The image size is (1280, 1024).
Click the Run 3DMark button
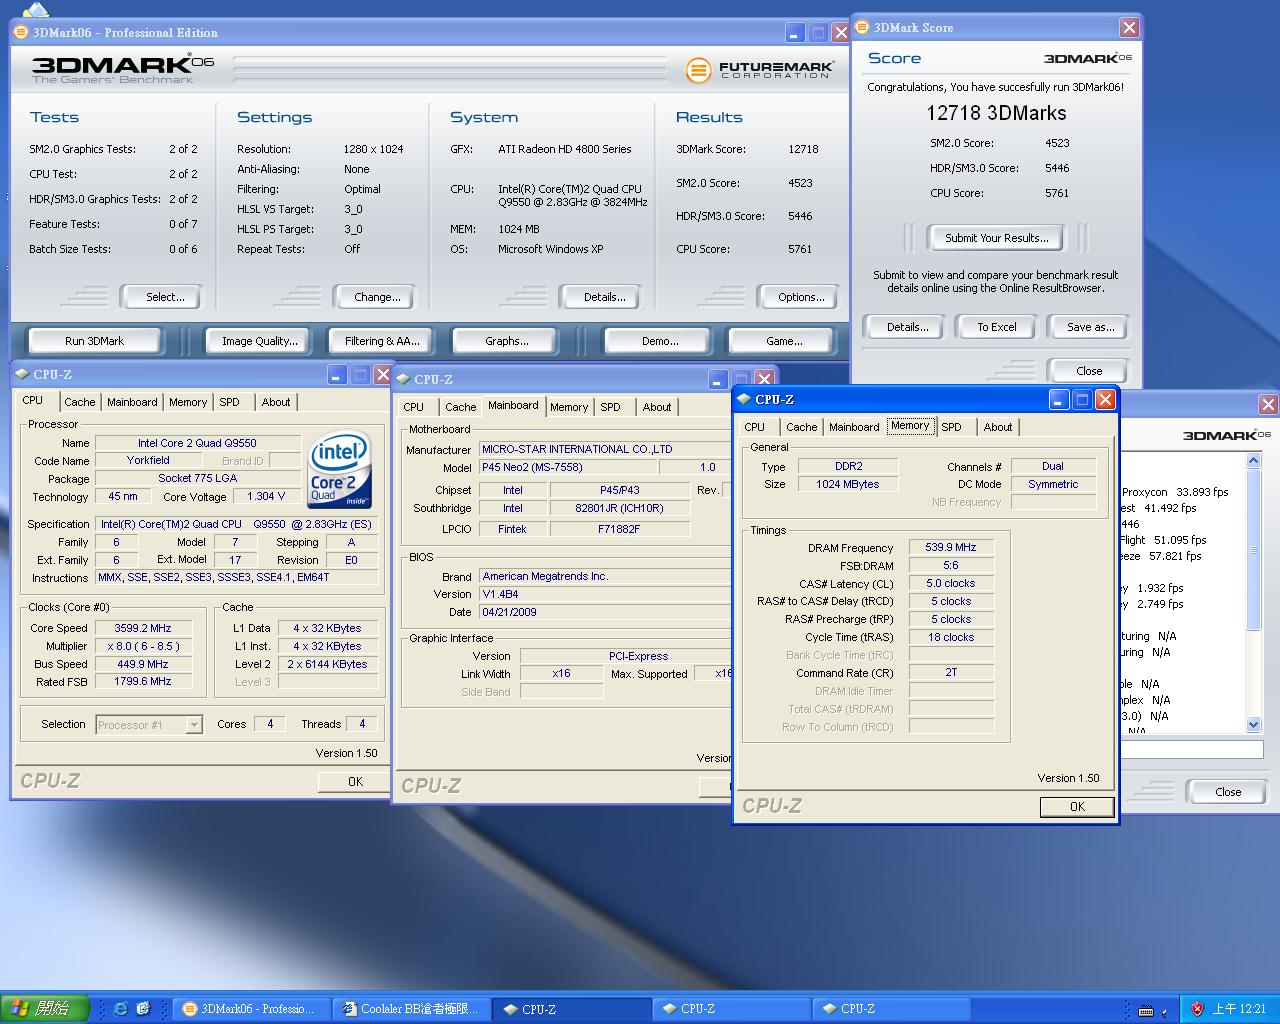click(95, 341)
